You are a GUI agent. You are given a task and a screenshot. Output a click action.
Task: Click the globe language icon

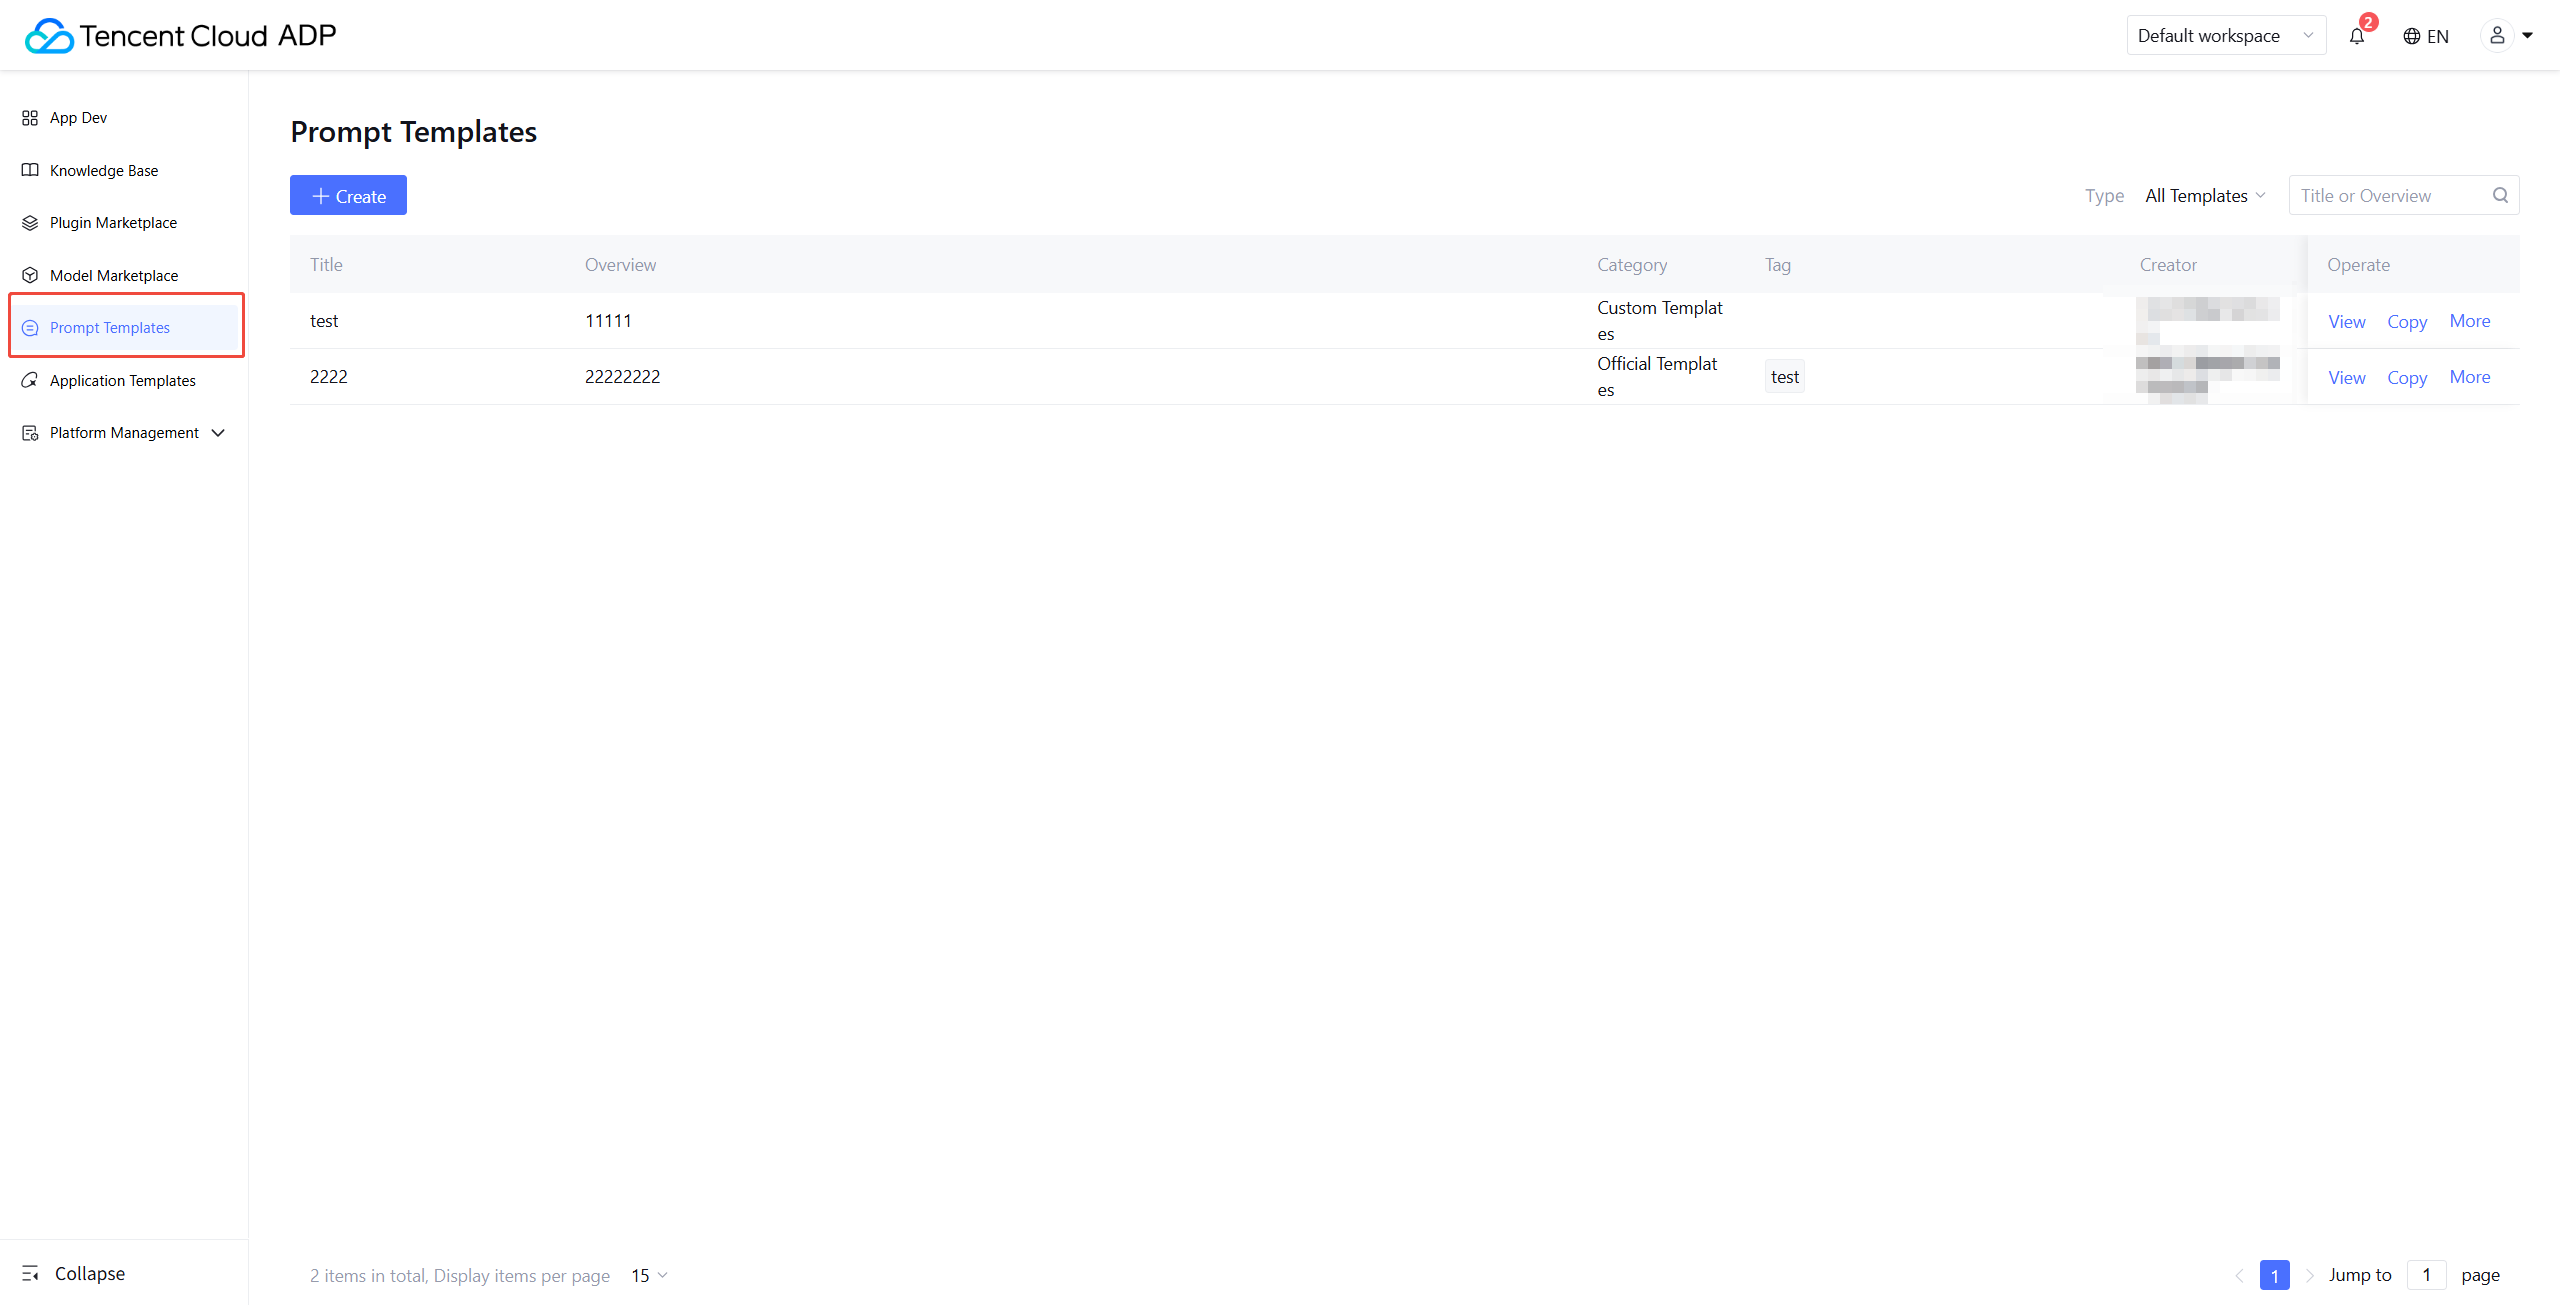pyautogui.click(x=2412, y=36)
